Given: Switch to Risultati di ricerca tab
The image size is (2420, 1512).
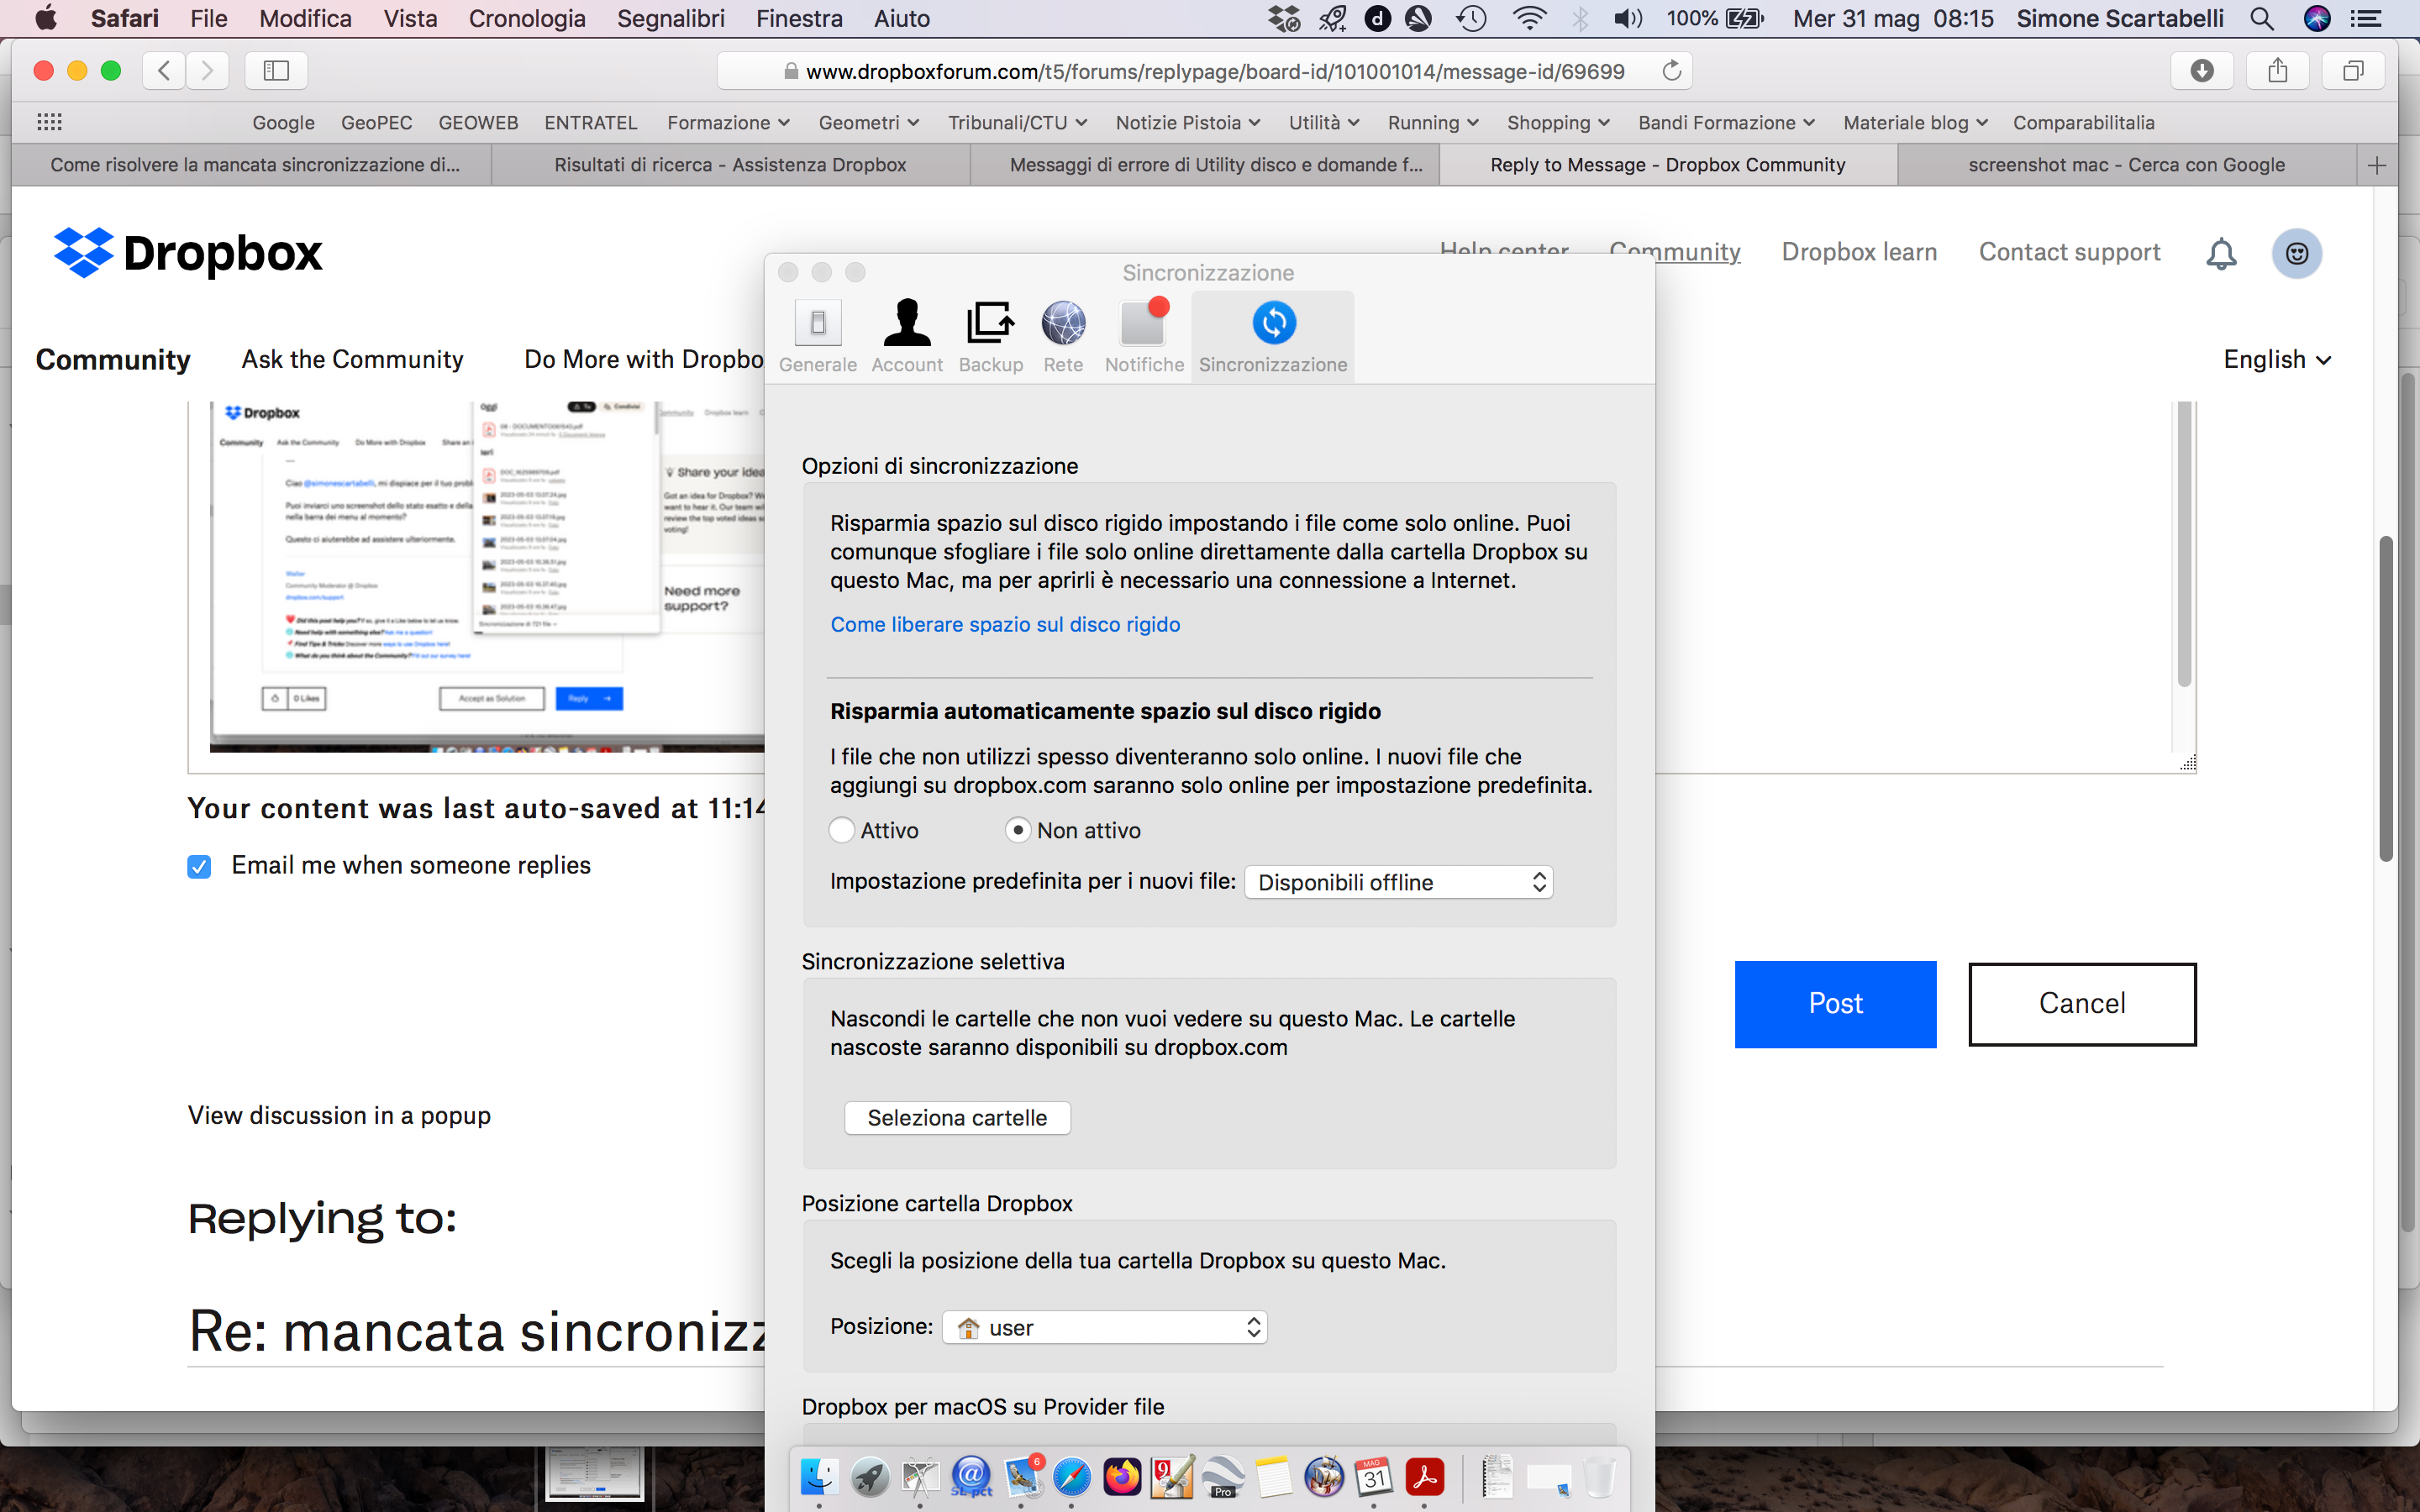Looking at the screenshot, I should pos(730,165).
